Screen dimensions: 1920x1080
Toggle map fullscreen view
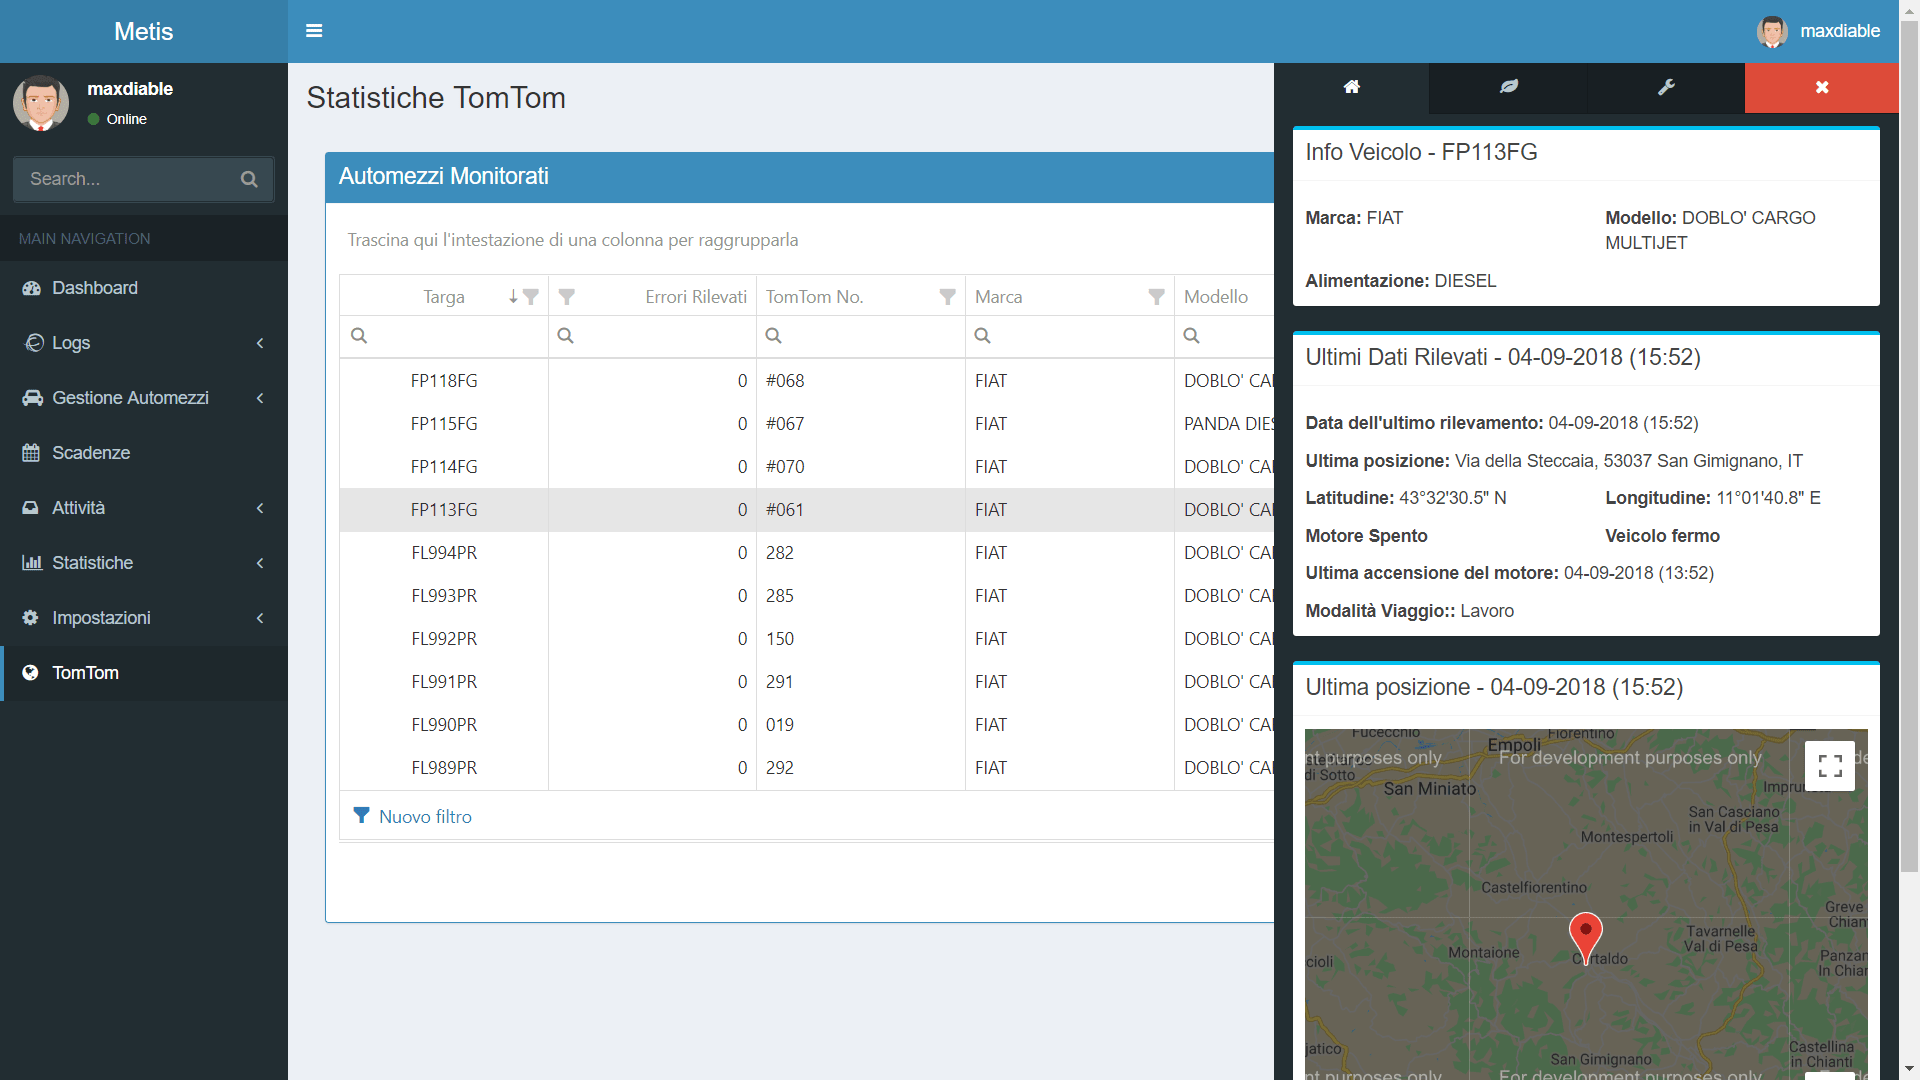point(1829,766)
